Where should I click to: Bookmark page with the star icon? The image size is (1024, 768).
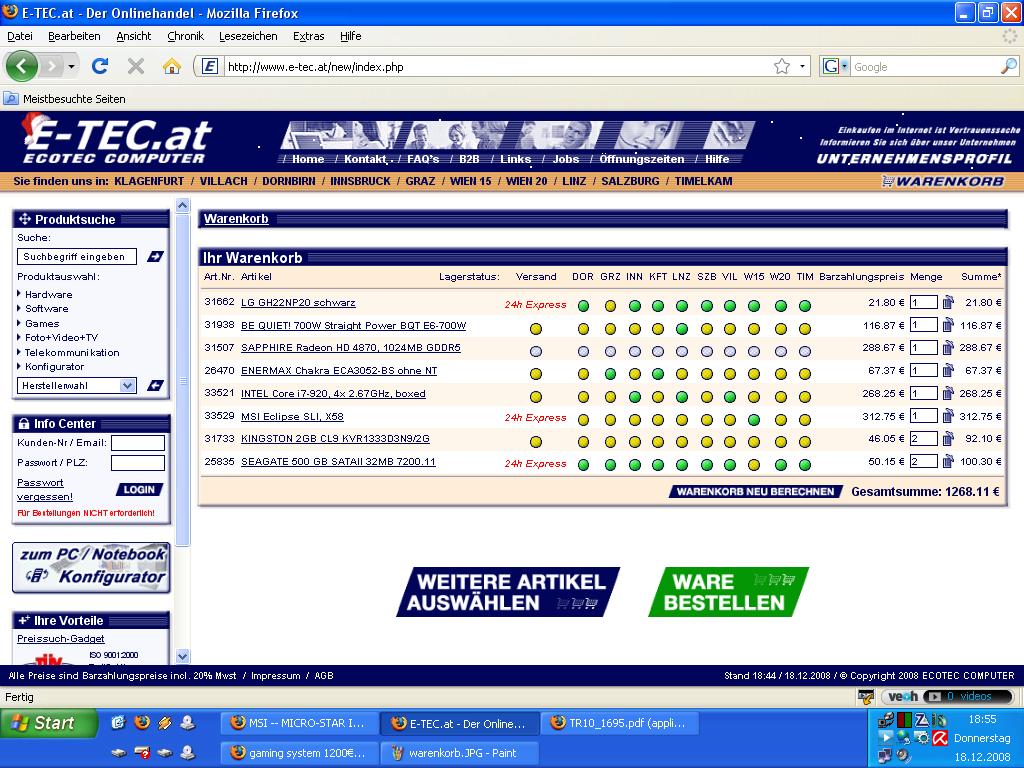pos(781,66)
